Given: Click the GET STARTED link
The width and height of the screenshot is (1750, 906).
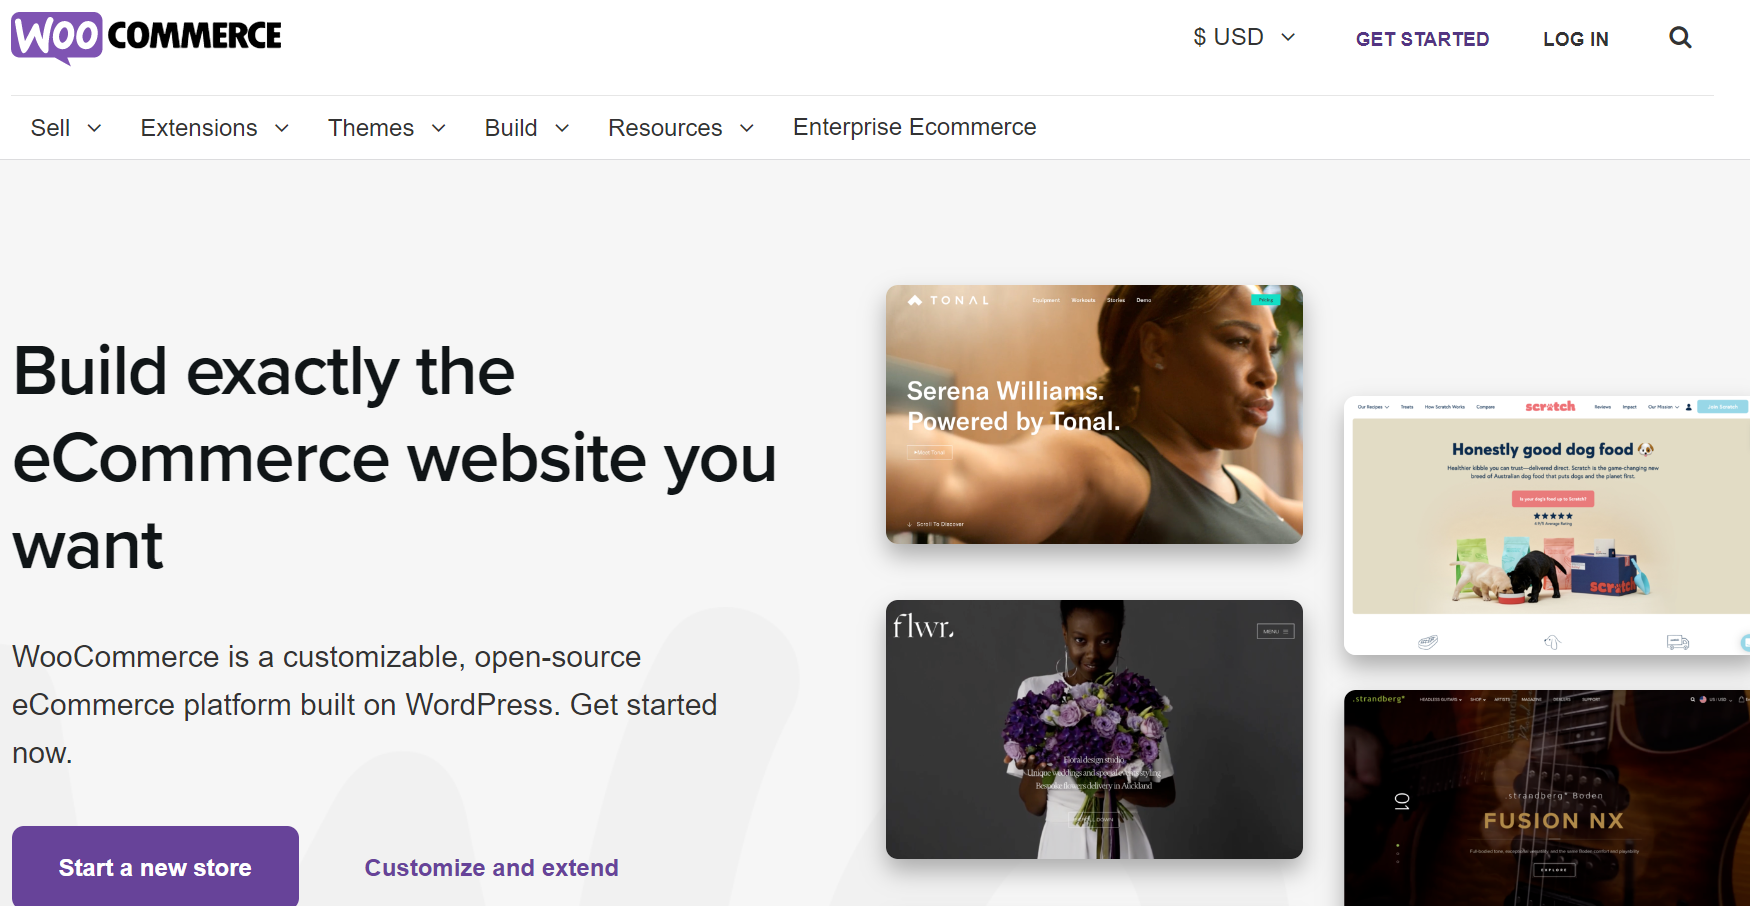Looking at the screenshot, I should [1422, 39].
